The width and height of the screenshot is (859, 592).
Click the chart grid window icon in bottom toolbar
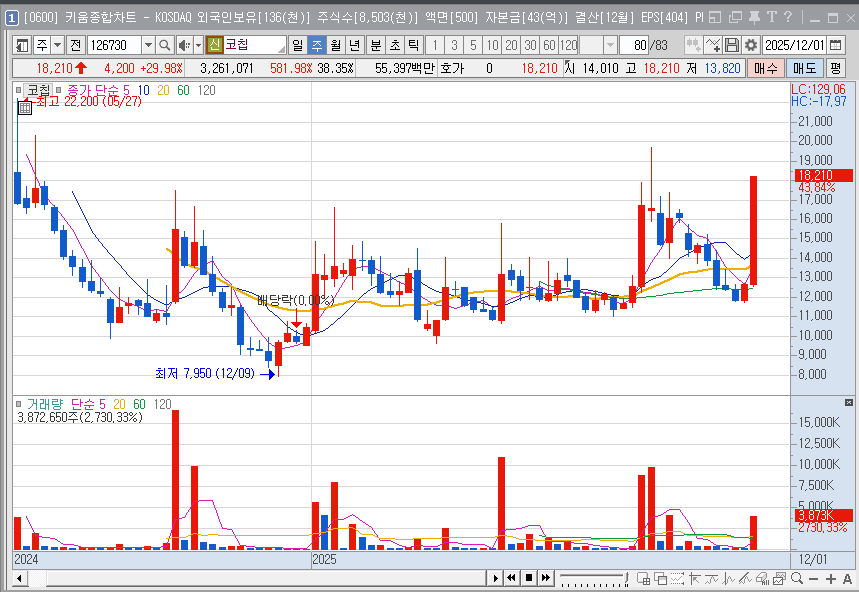644,578
